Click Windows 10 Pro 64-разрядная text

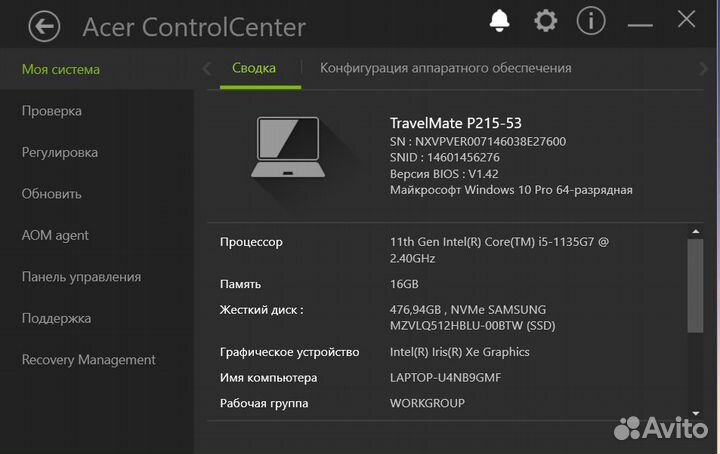(x=511, y=190)
